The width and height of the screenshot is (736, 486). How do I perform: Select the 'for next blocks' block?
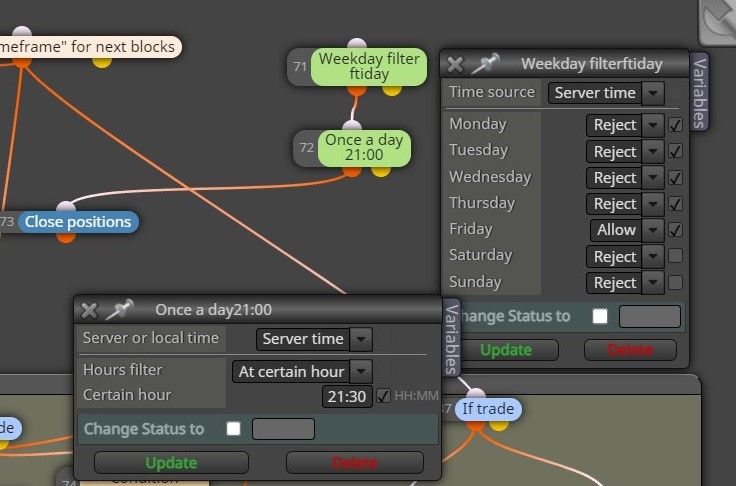[x=89, y=47]
